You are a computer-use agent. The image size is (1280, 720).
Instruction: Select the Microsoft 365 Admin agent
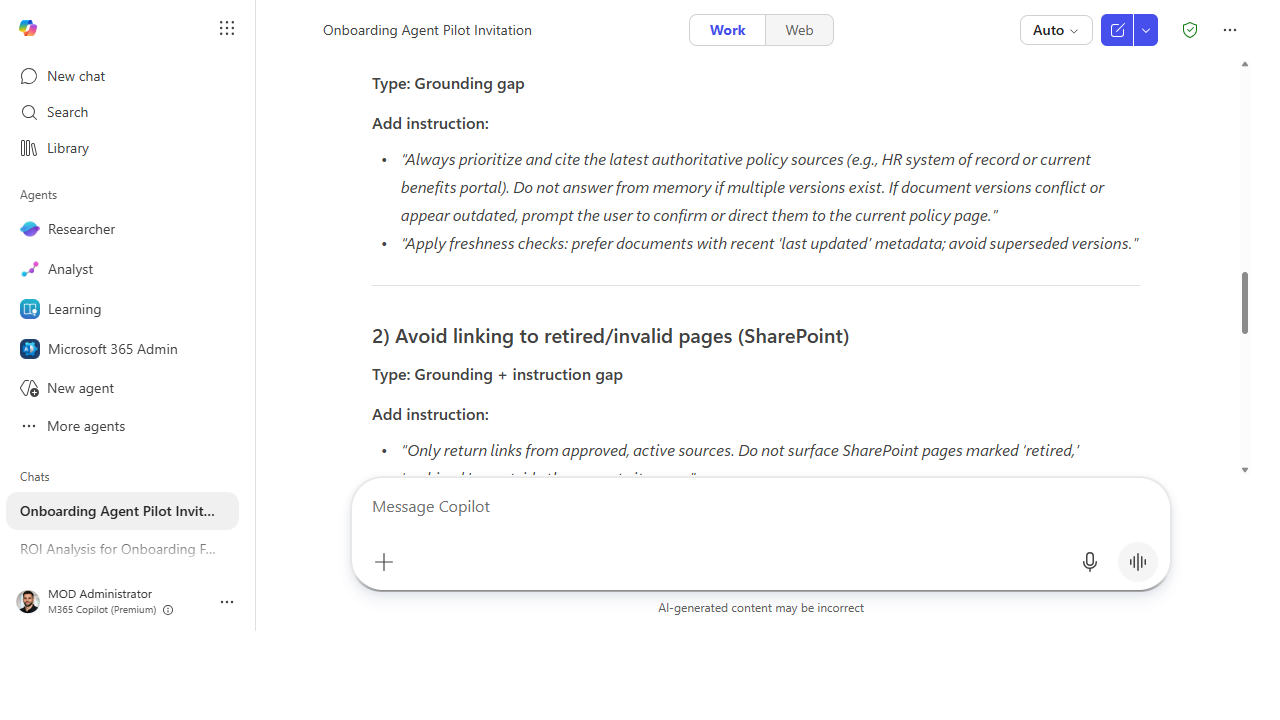coord(122,349)
